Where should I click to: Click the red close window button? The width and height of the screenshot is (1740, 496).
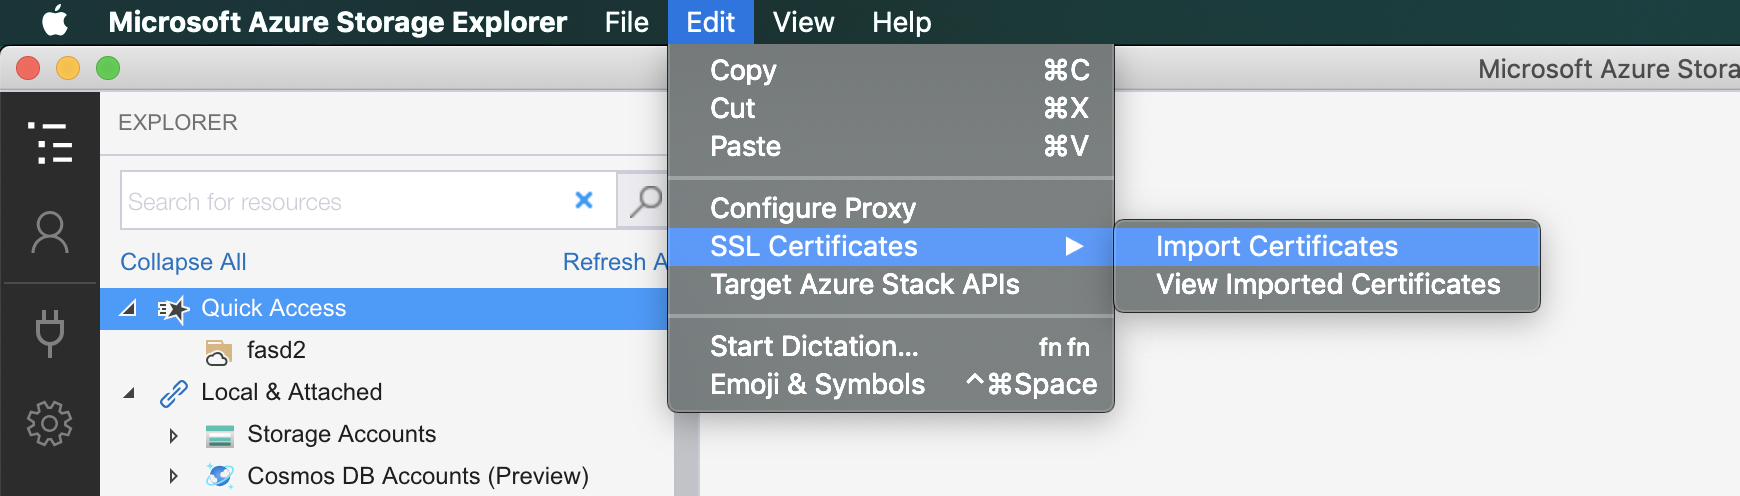(x=28, y=68)
